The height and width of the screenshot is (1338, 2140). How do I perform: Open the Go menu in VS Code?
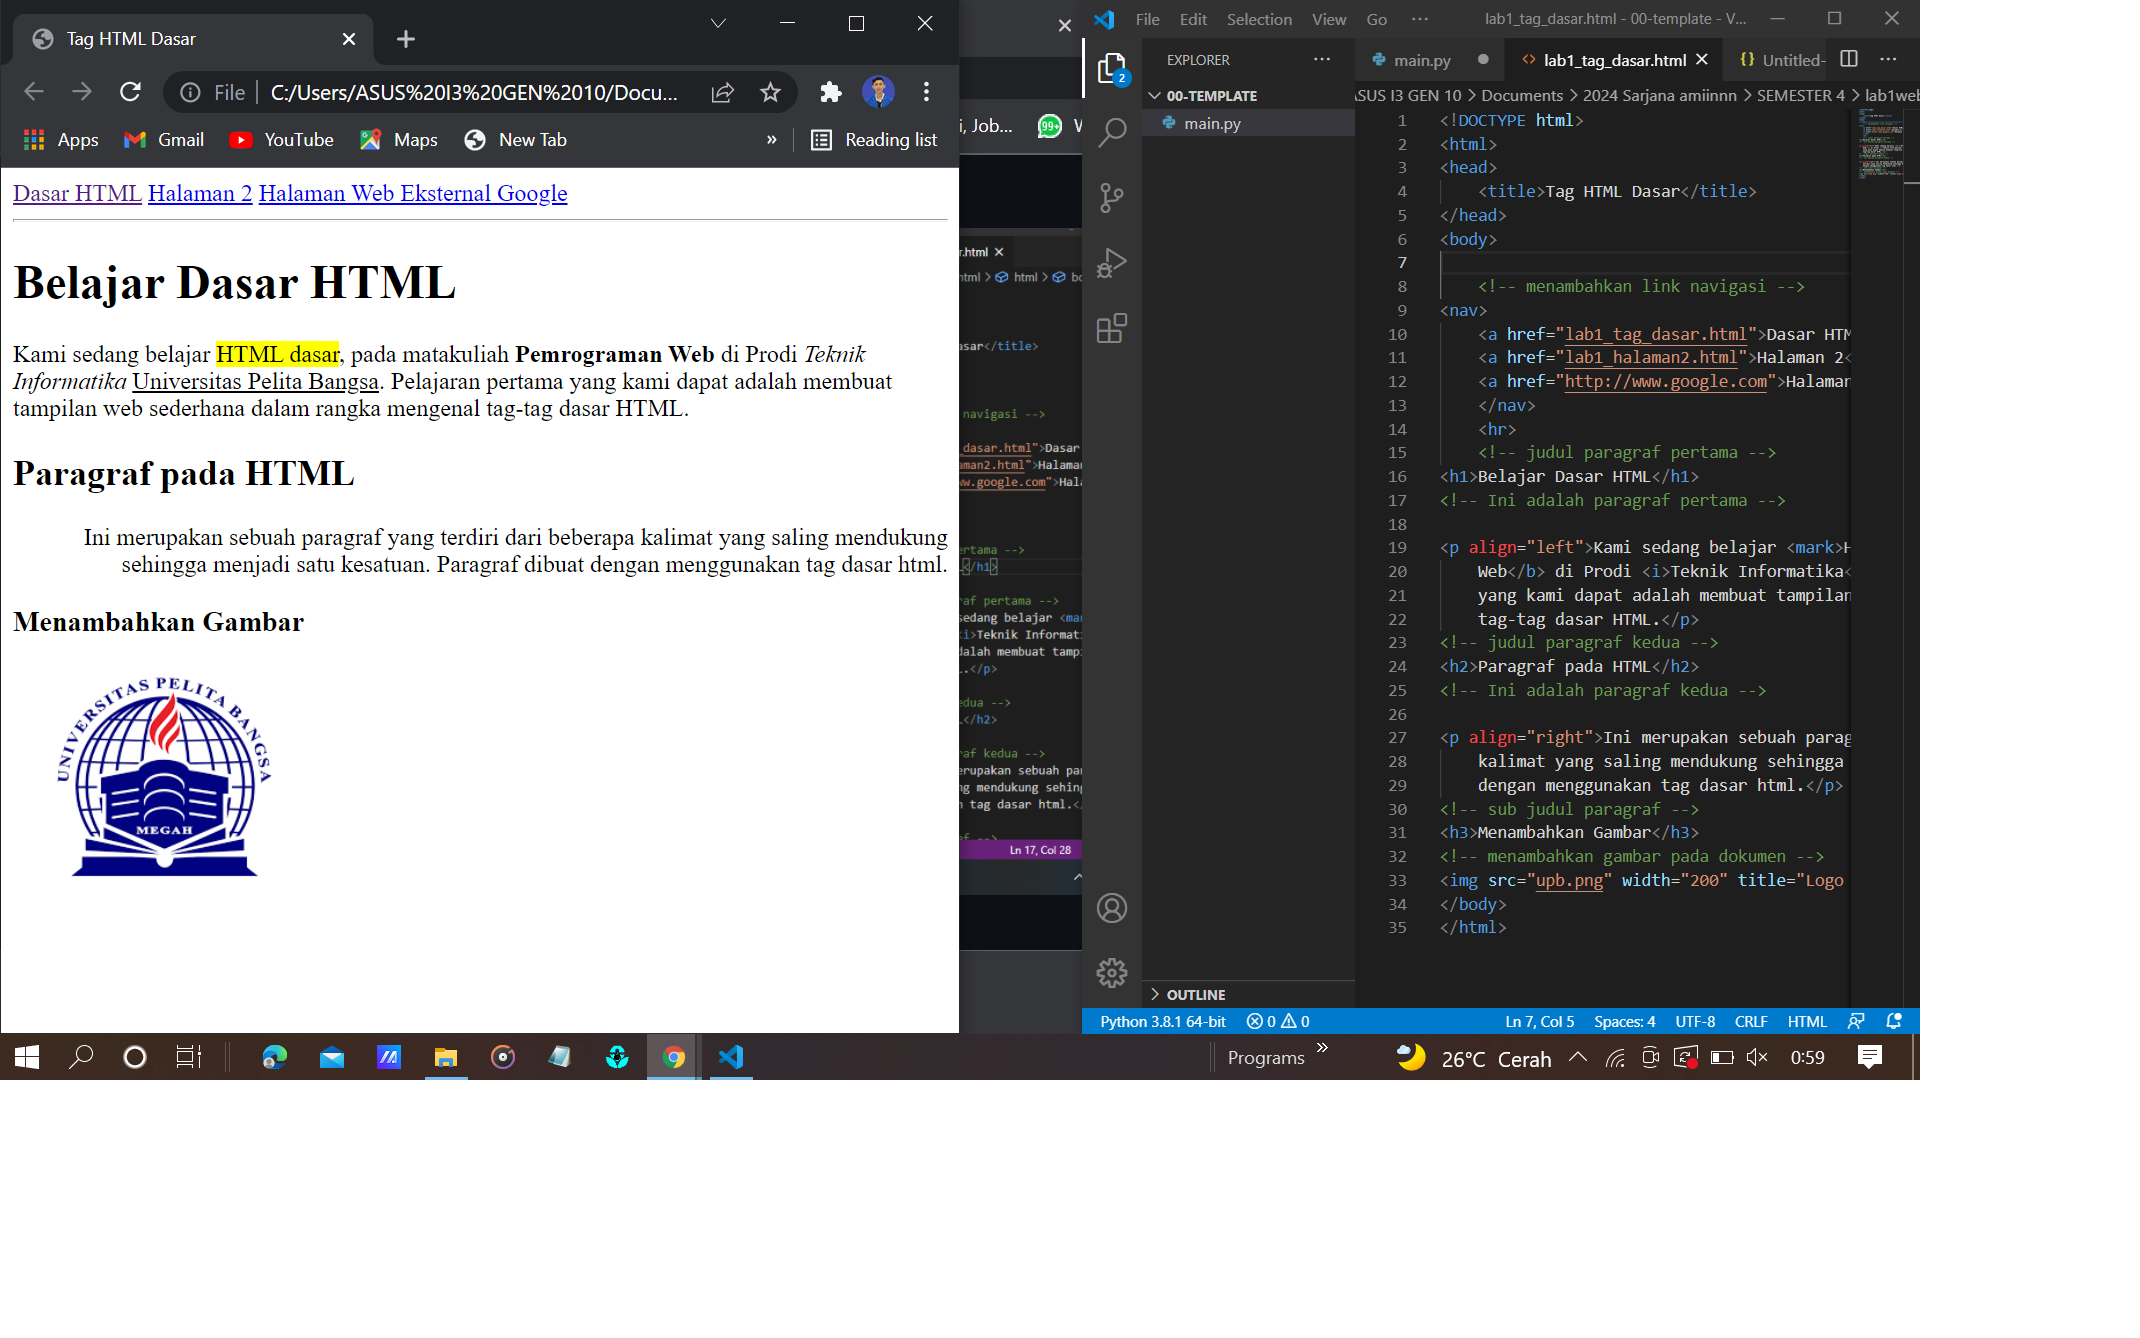click(x=1376, y=19)
